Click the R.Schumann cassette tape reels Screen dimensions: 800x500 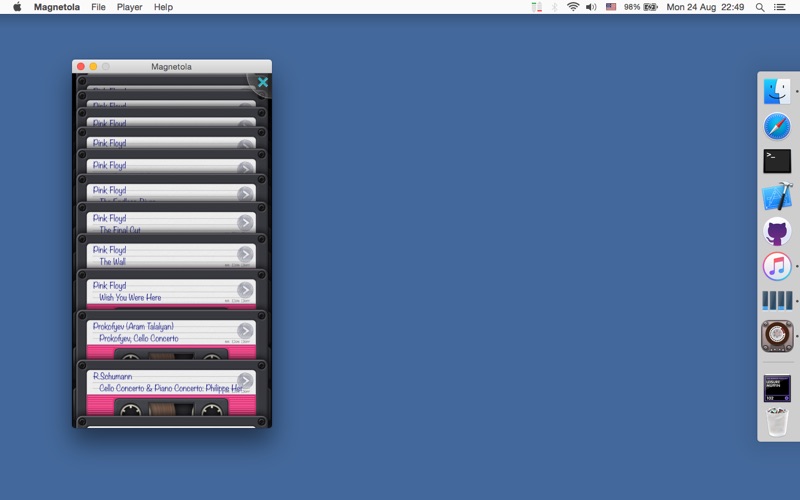point(171,409)
